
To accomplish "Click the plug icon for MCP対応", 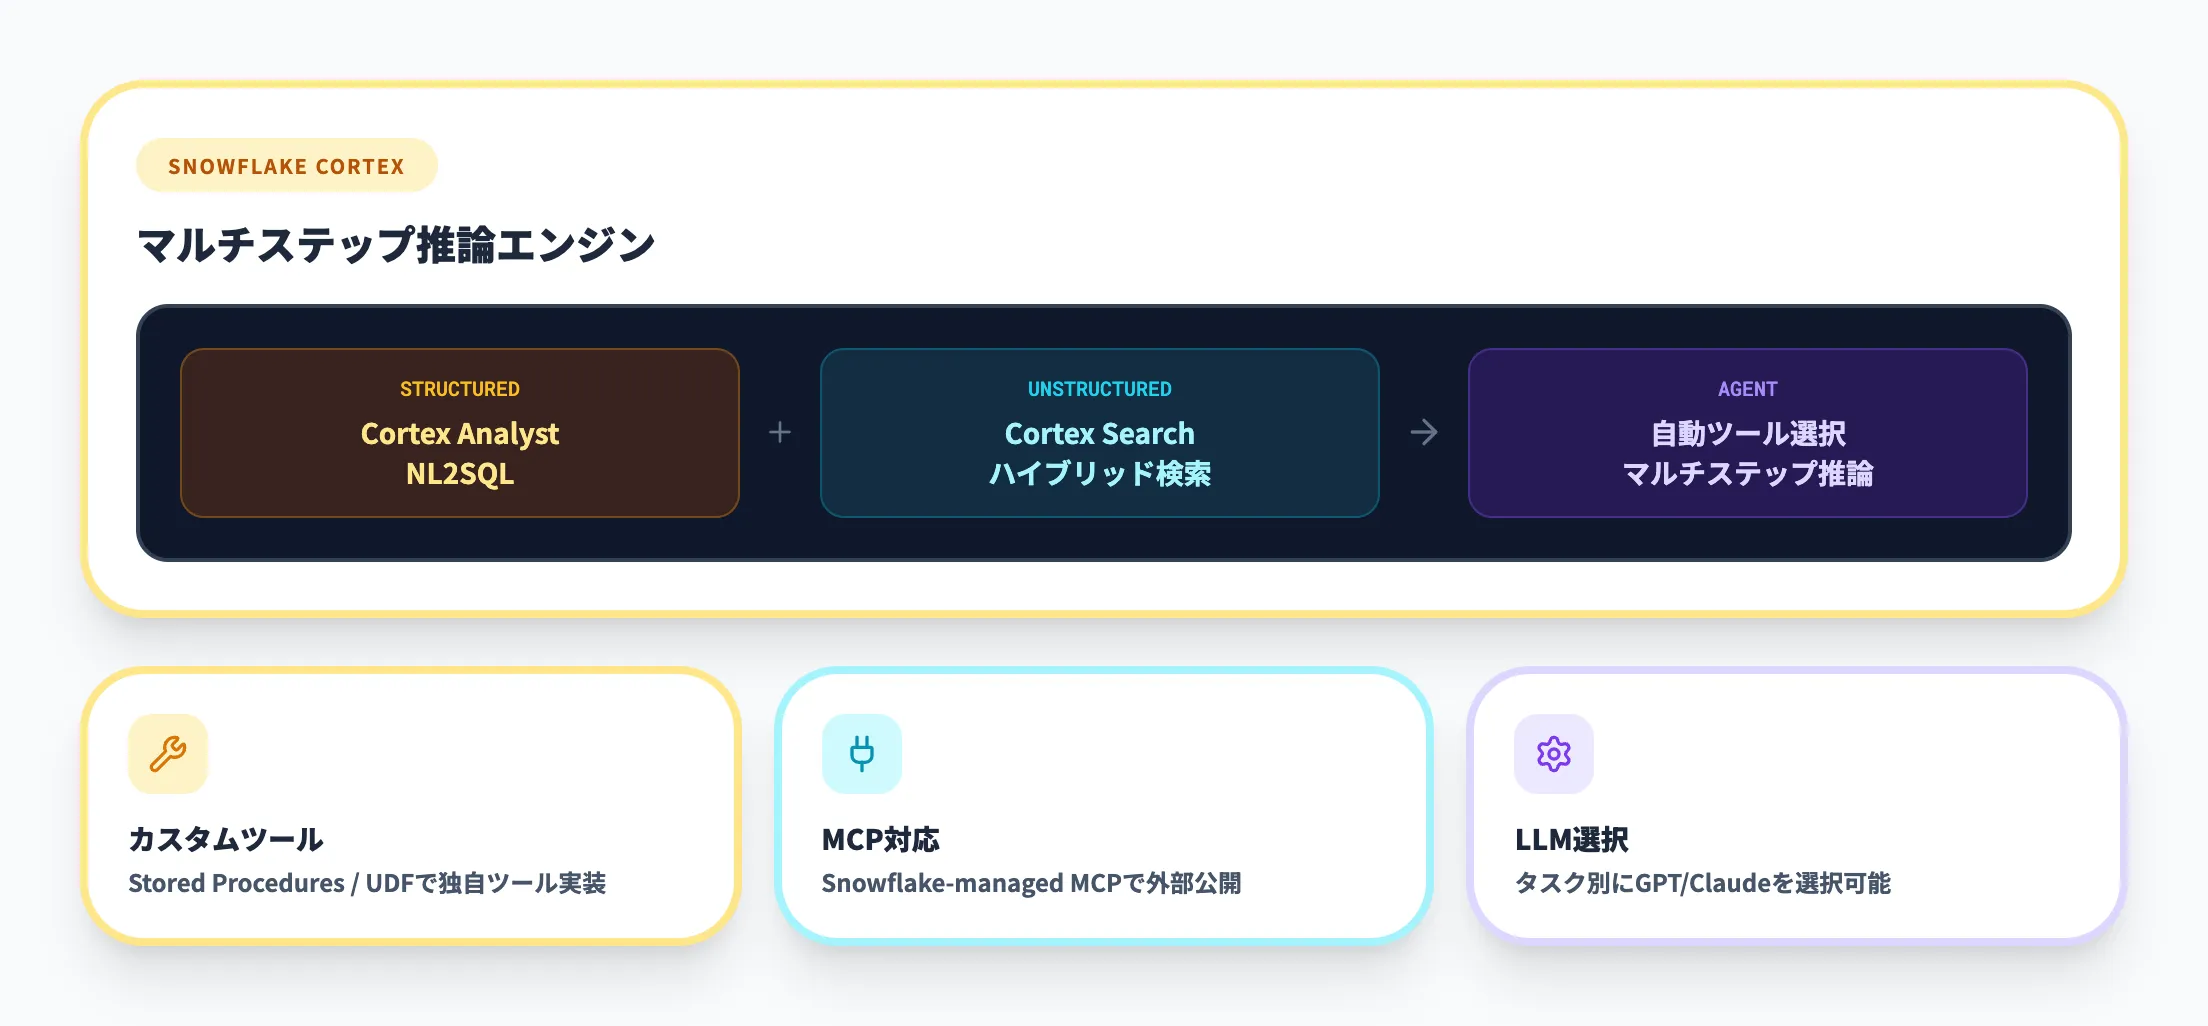I will (861, 754).
